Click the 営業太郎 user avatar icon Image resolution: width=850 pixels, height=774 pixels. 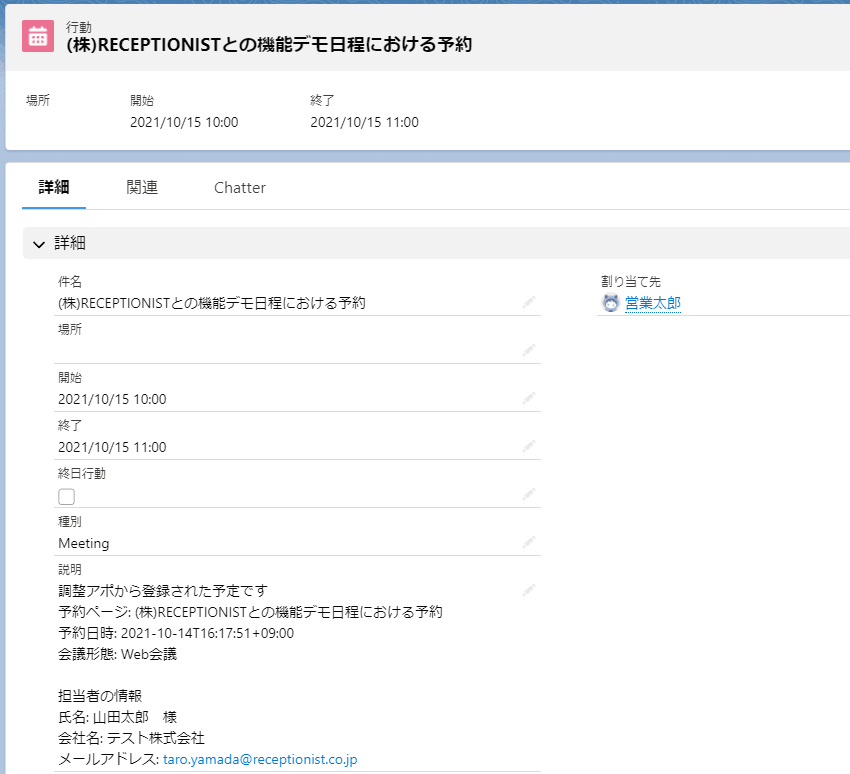(x=610, y=303)
